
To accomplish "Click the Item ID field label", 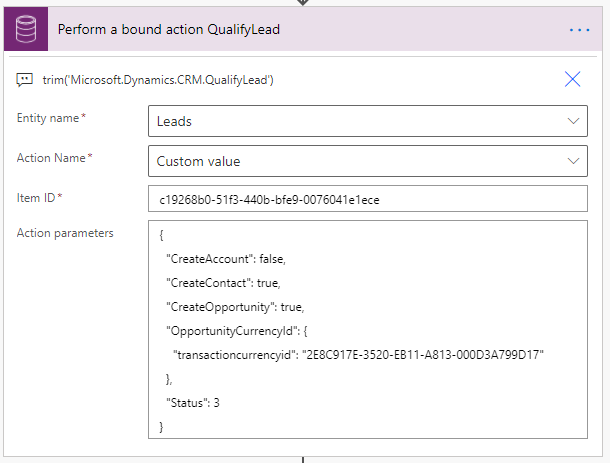I will [36, 197].
